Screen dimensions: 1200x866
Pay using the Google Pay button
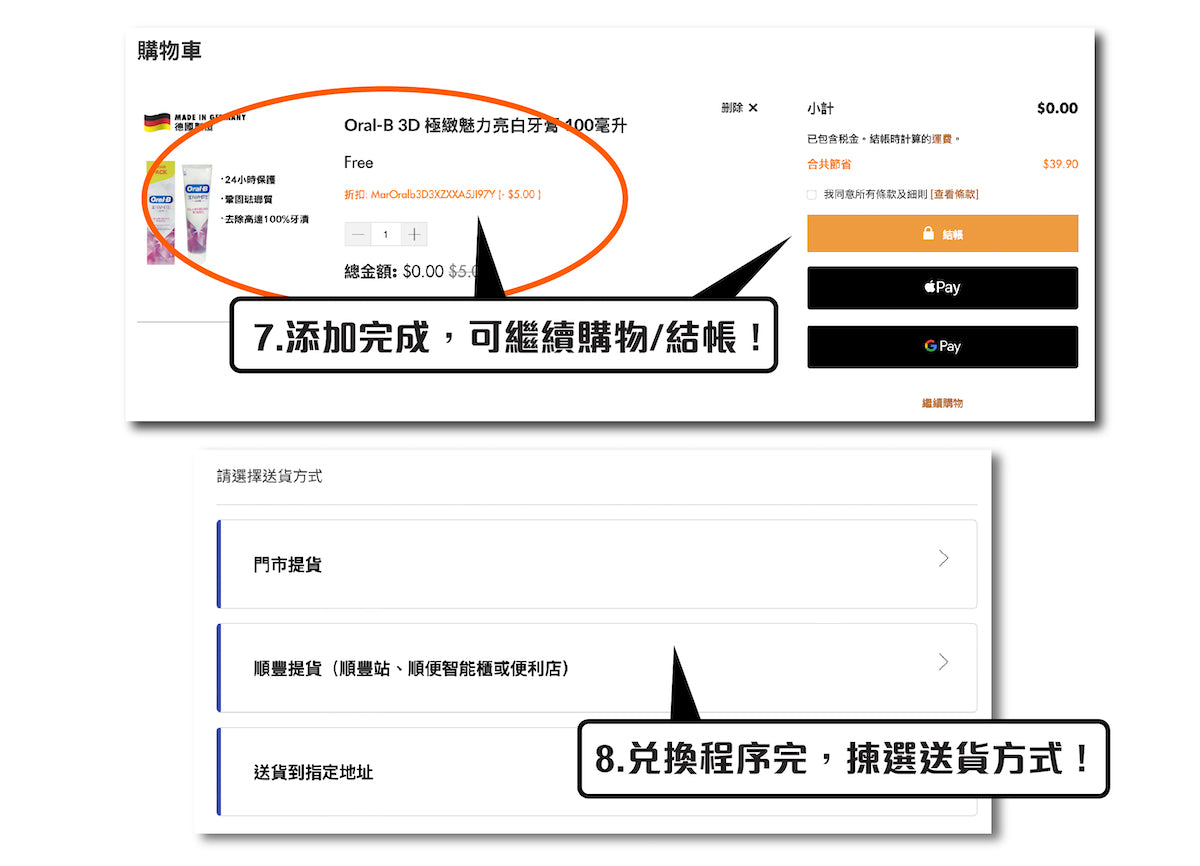pos(942,347)
